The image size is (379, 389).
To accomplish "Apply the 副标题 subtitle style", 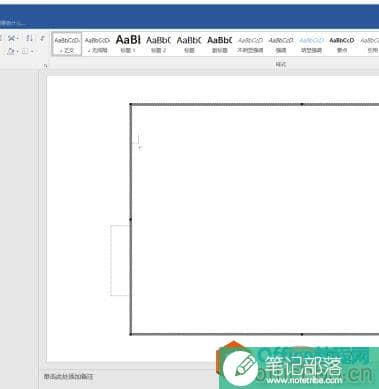I will [219, 44].
